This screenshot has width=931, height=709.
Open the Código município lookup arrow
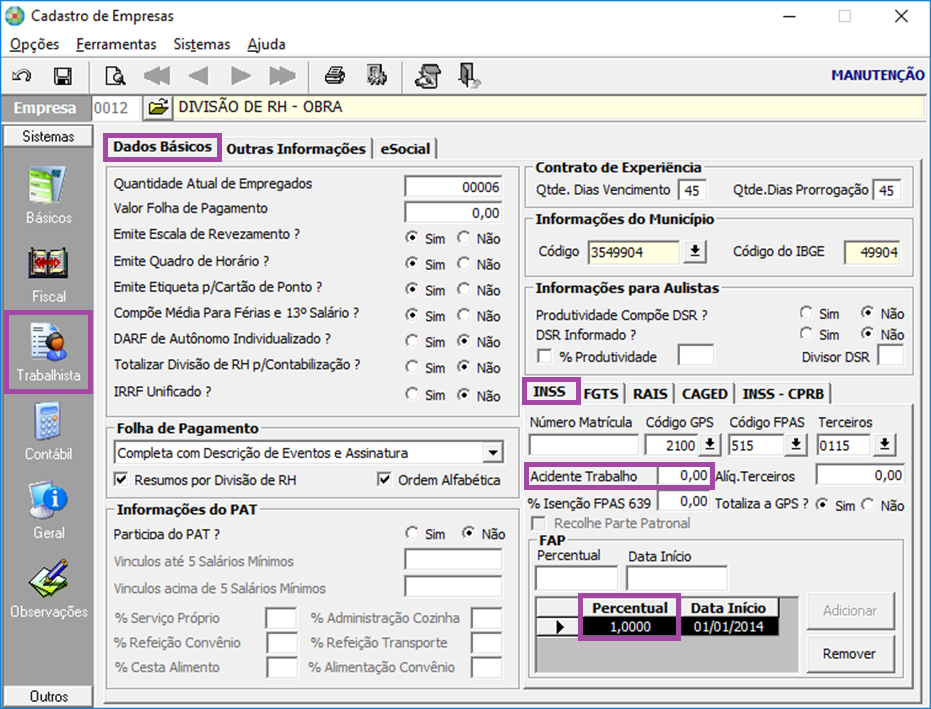[695, 252]
